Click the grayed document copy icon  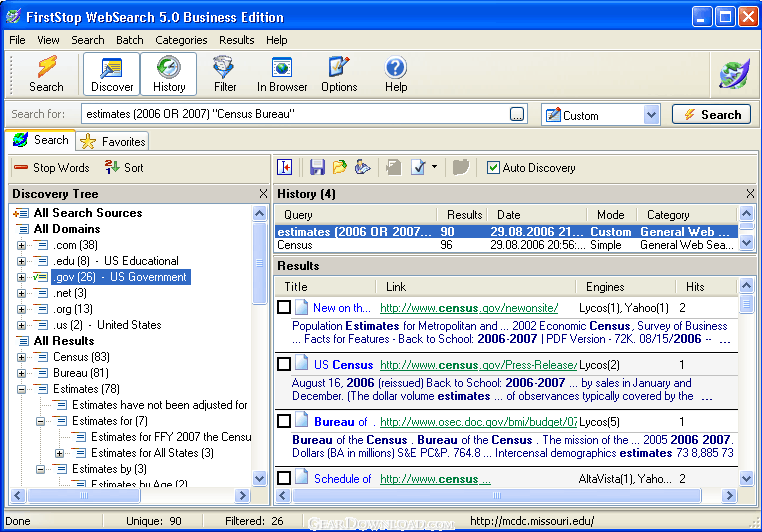point(394,168)
